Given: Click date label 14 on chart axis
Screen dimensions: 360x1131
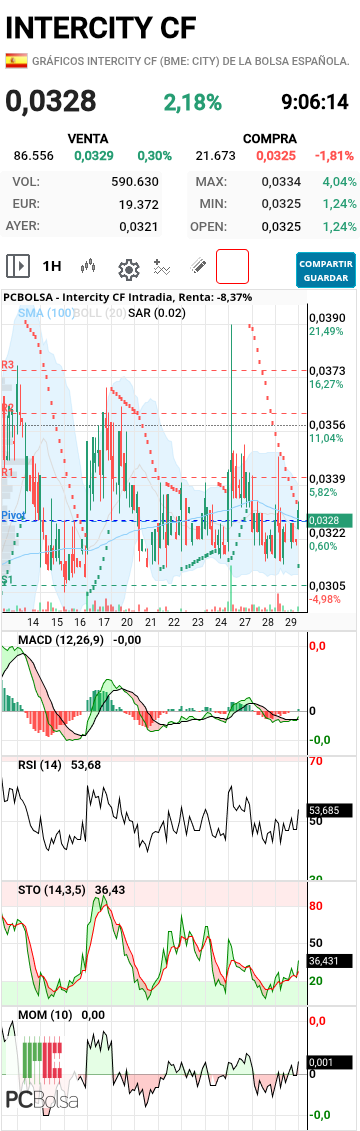Looking at the screenshot, I should coord(33,622).
